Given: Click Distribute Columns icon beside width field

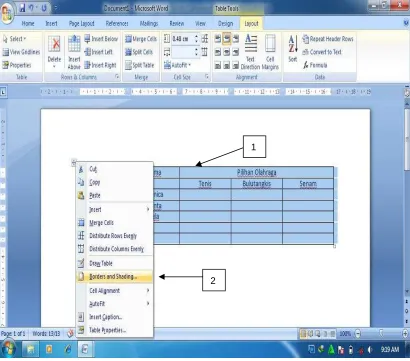Looking at the screenshot, I should tap(205, 52).
